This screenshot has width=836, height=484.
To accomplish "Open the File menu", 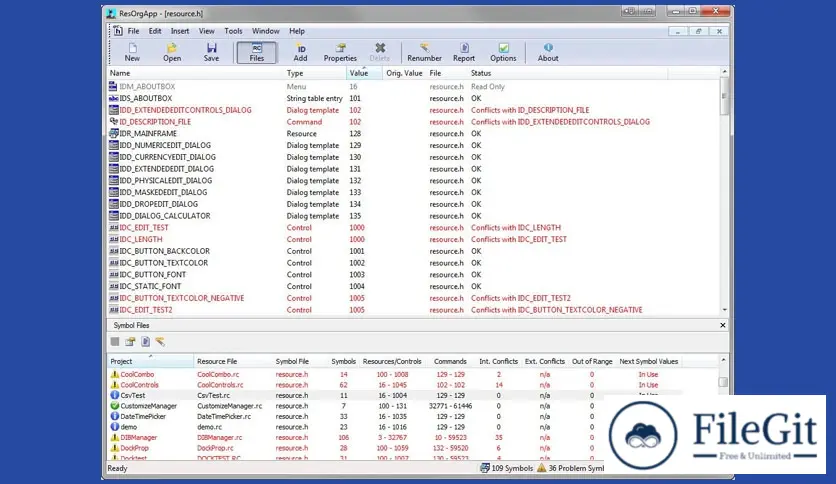I will (x=133, y=31).
